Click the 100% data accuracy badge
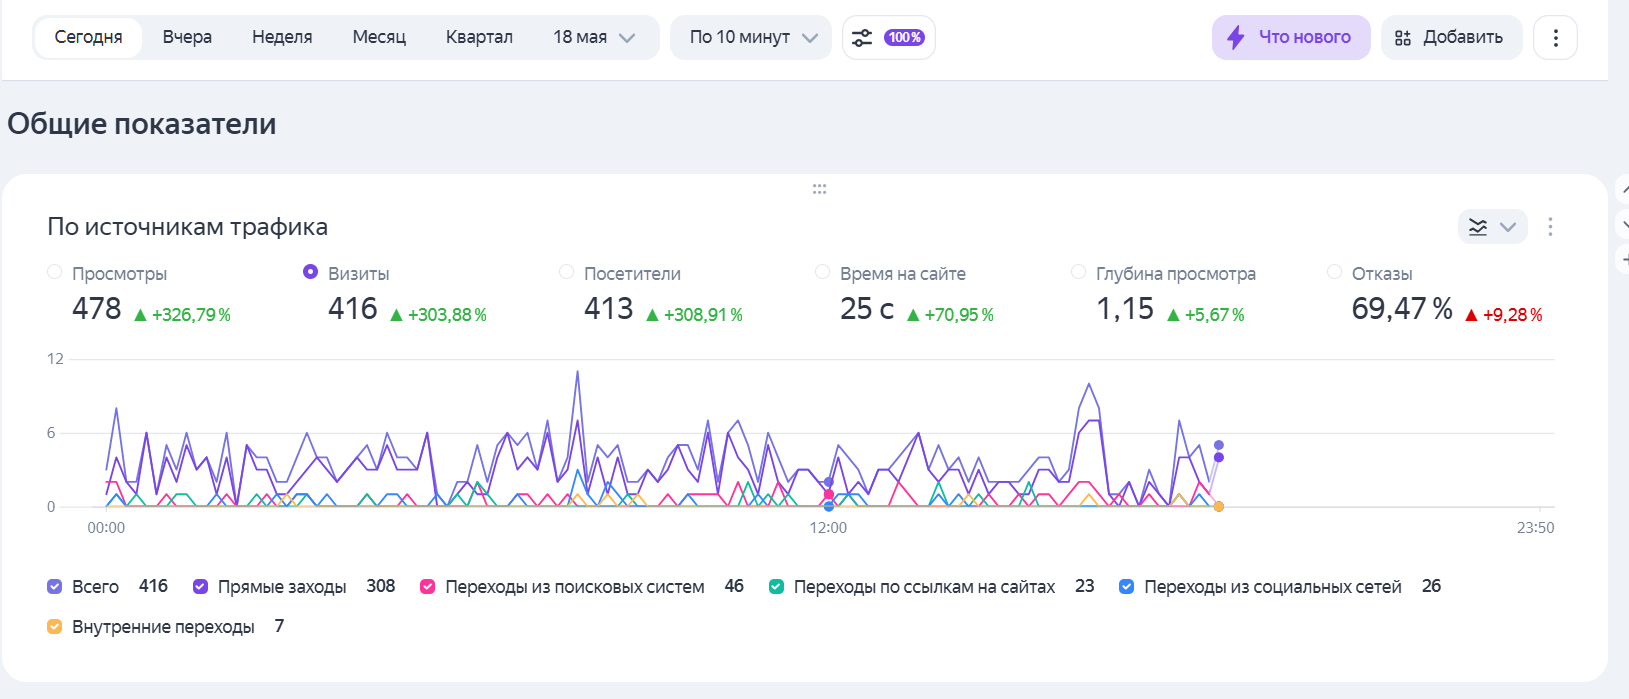The height and width of the screenshot is (699, 1629). tap(904, 38)
